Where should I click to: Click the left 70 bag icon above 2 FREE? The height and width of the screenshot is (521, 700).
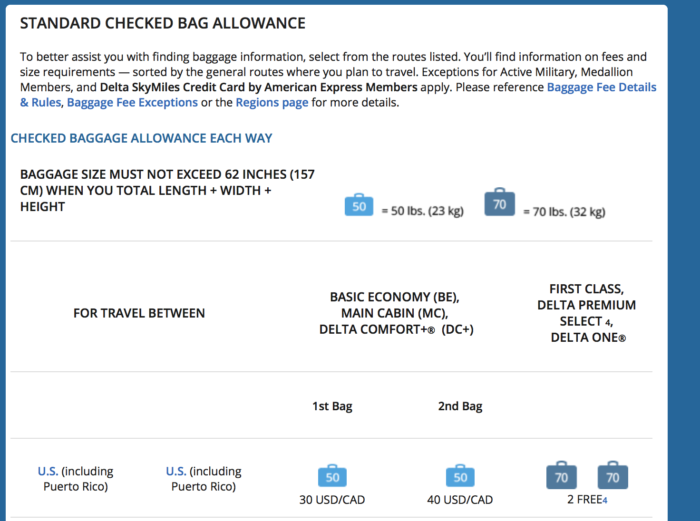561,477
